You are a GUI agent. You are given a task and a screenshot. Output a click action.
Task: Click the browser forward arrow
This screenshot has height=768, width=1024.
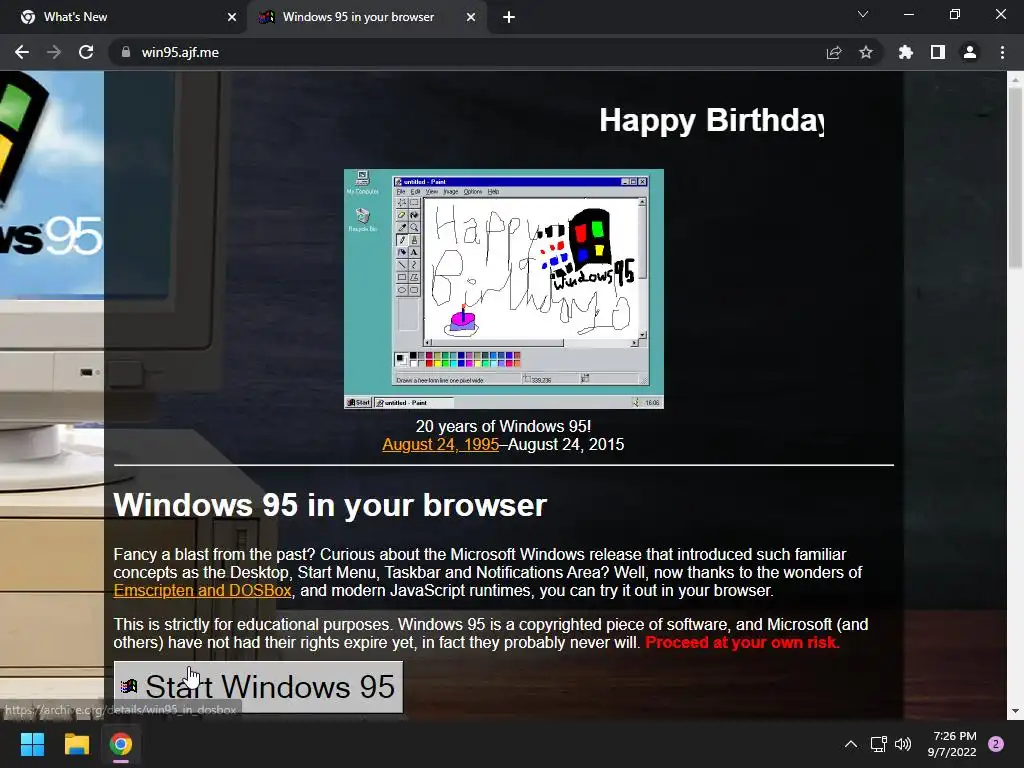pyautogui.click(x=54, y=52)
